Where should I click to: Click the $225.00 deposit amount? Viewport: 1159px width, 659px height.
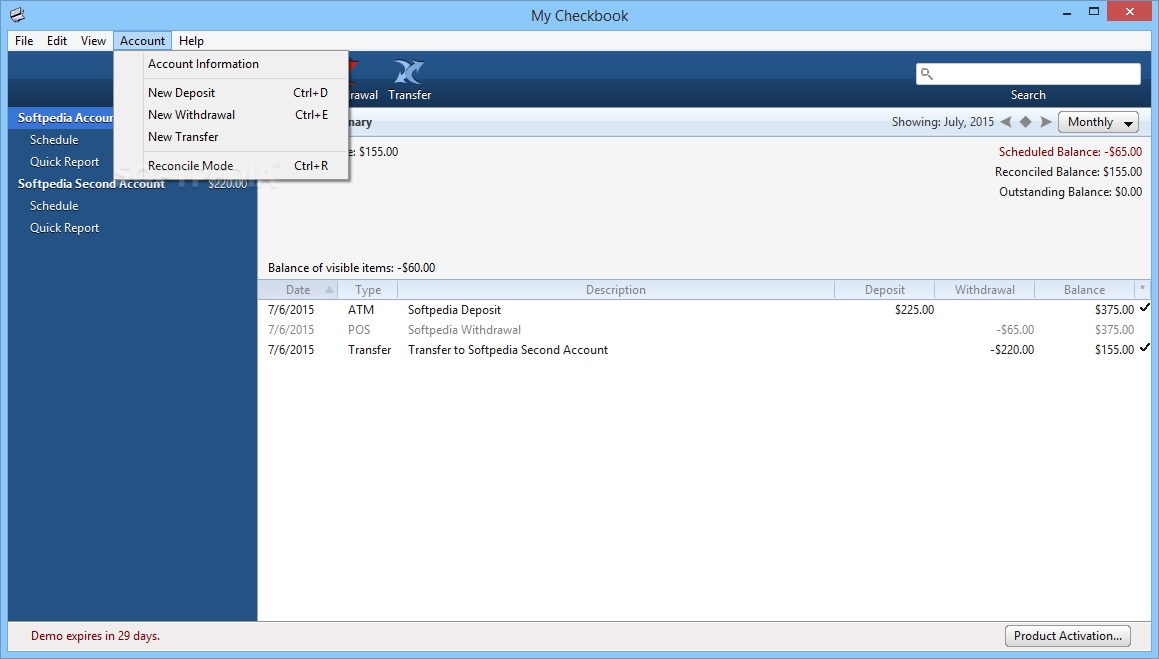click(914, 310)
